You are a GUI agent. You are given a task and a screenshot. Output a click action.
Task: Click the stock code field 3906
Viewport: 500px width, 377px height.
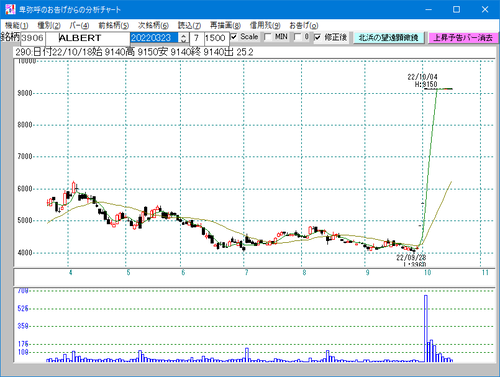point(33,38)
